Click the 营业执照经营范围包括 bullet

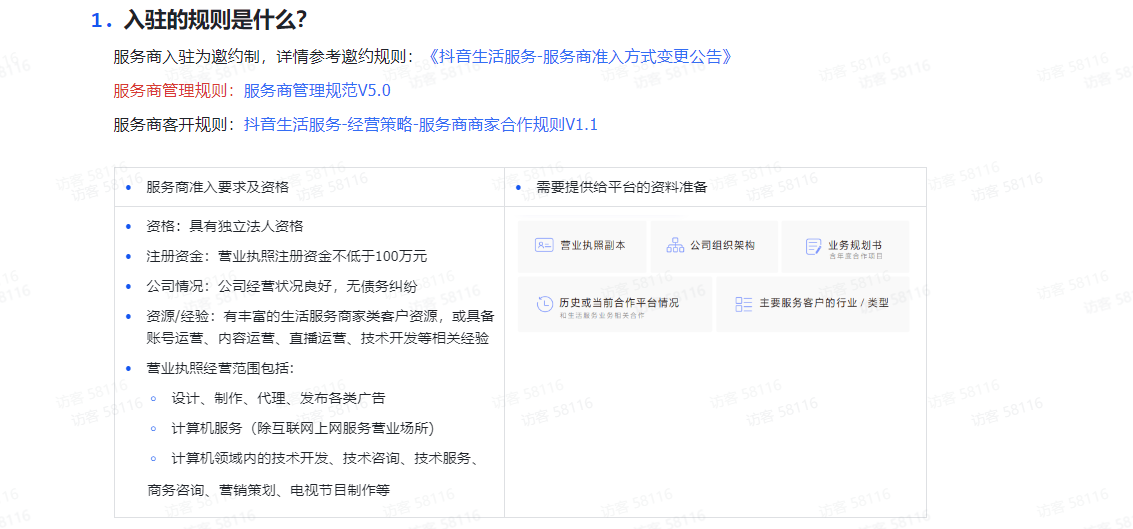coord(219,368)
